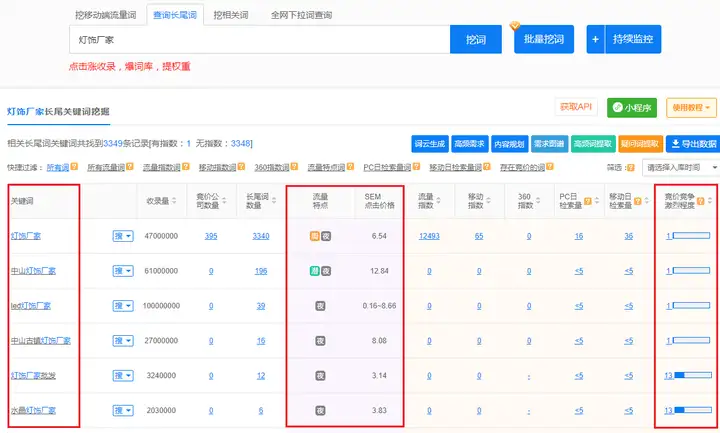Open help icon next to 所有词 filter

74,167
